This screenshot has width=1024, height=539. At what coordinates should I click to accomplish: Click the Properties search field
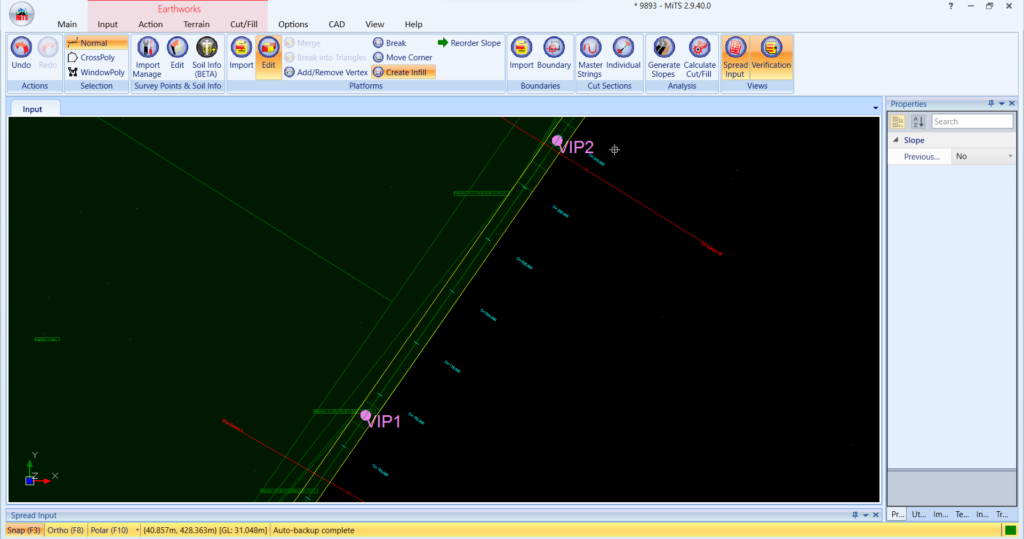click(x=972, y=122)
